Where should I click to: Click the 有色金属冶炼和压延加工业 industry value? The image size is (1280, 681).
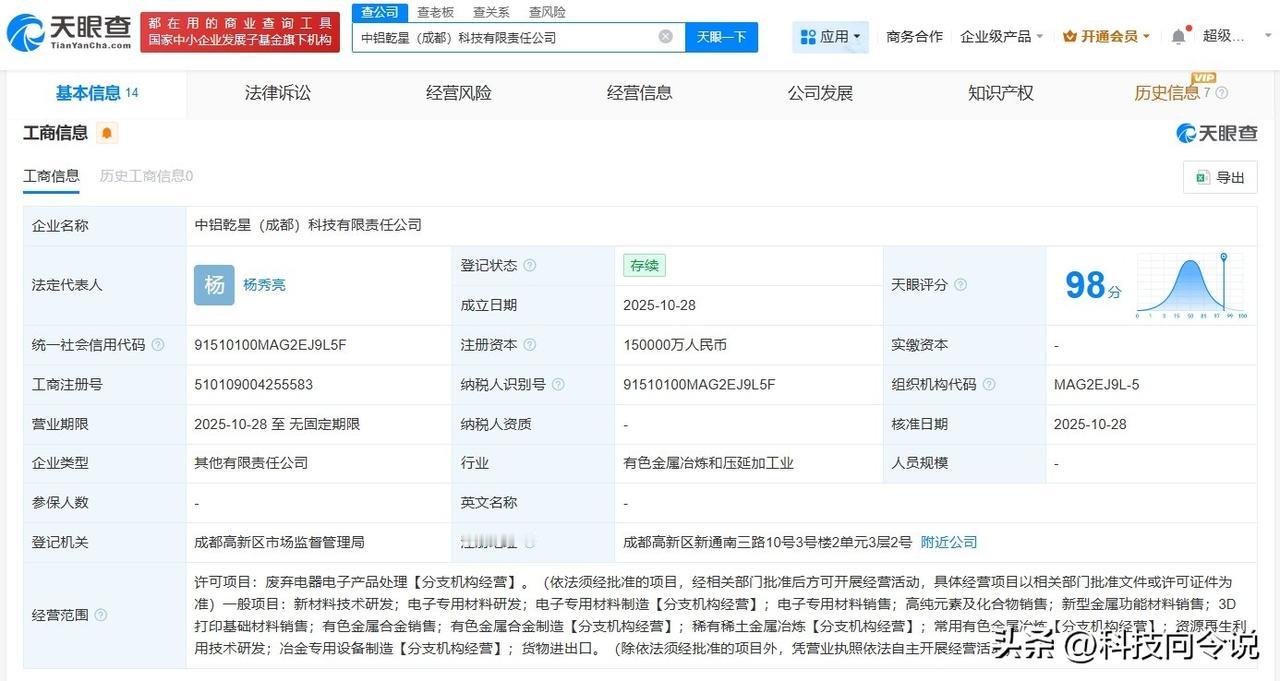[708, 463]
